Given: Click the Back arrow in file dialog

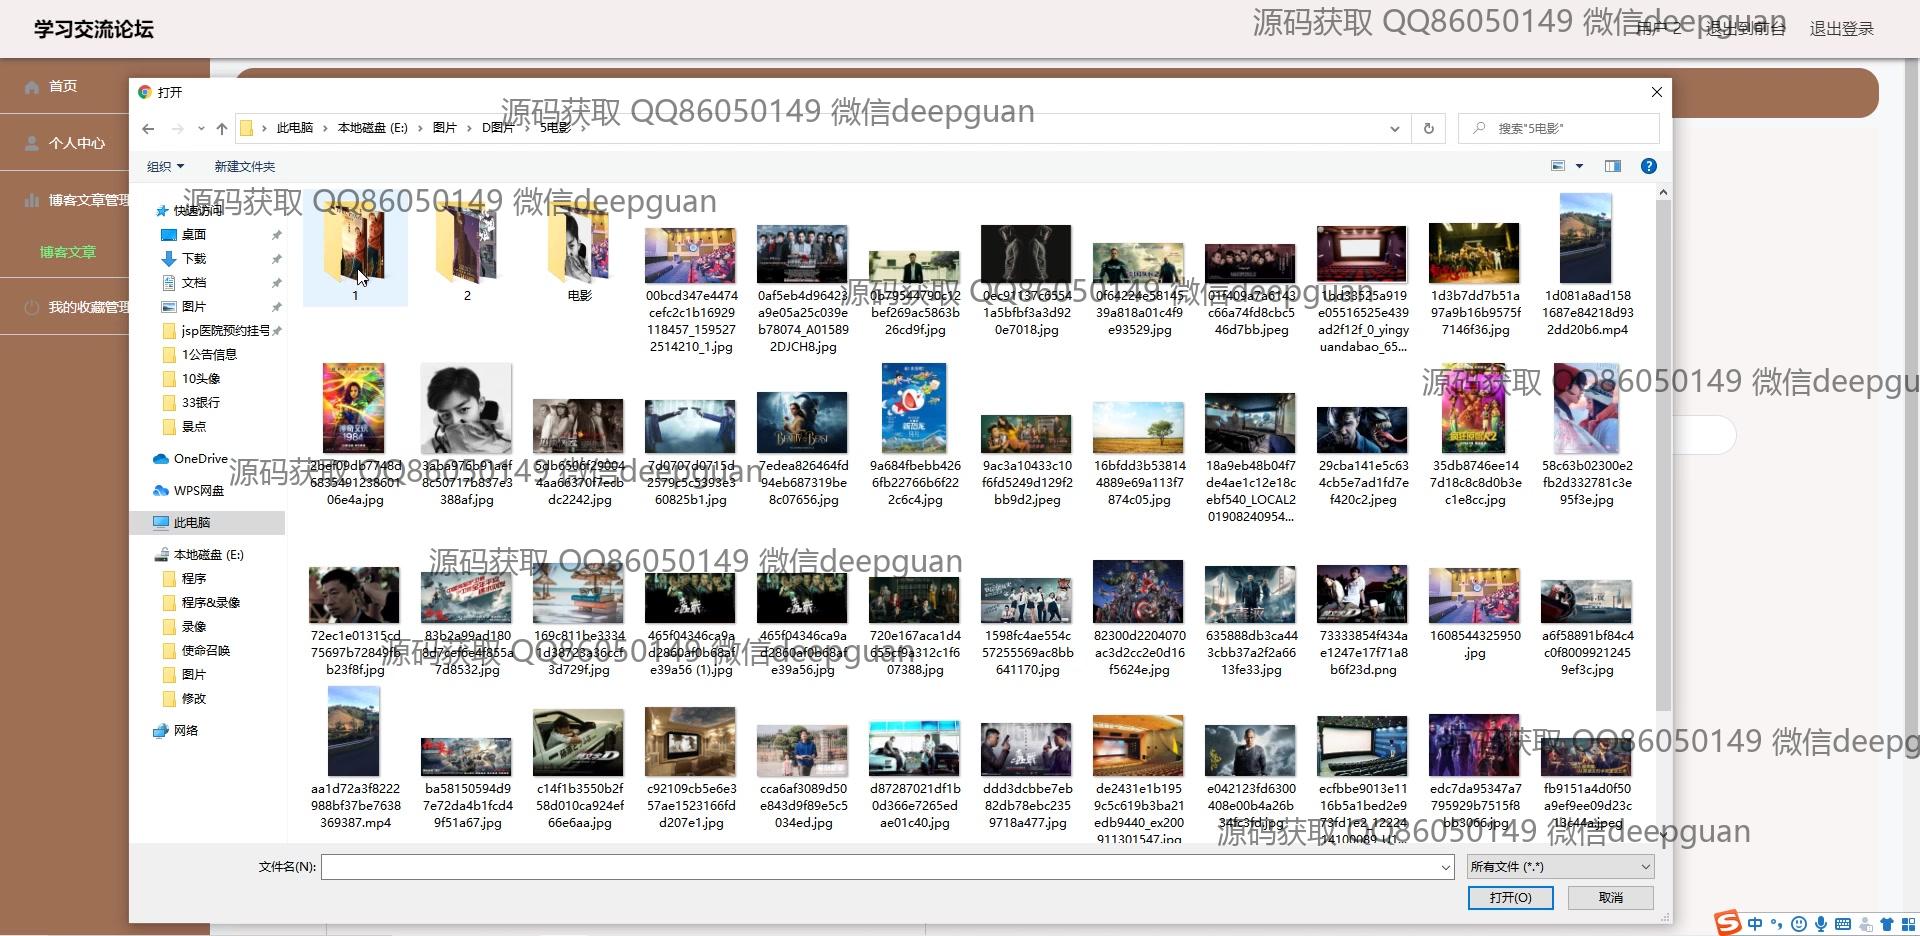Looking at the screenshot, I should coord(148,129).
